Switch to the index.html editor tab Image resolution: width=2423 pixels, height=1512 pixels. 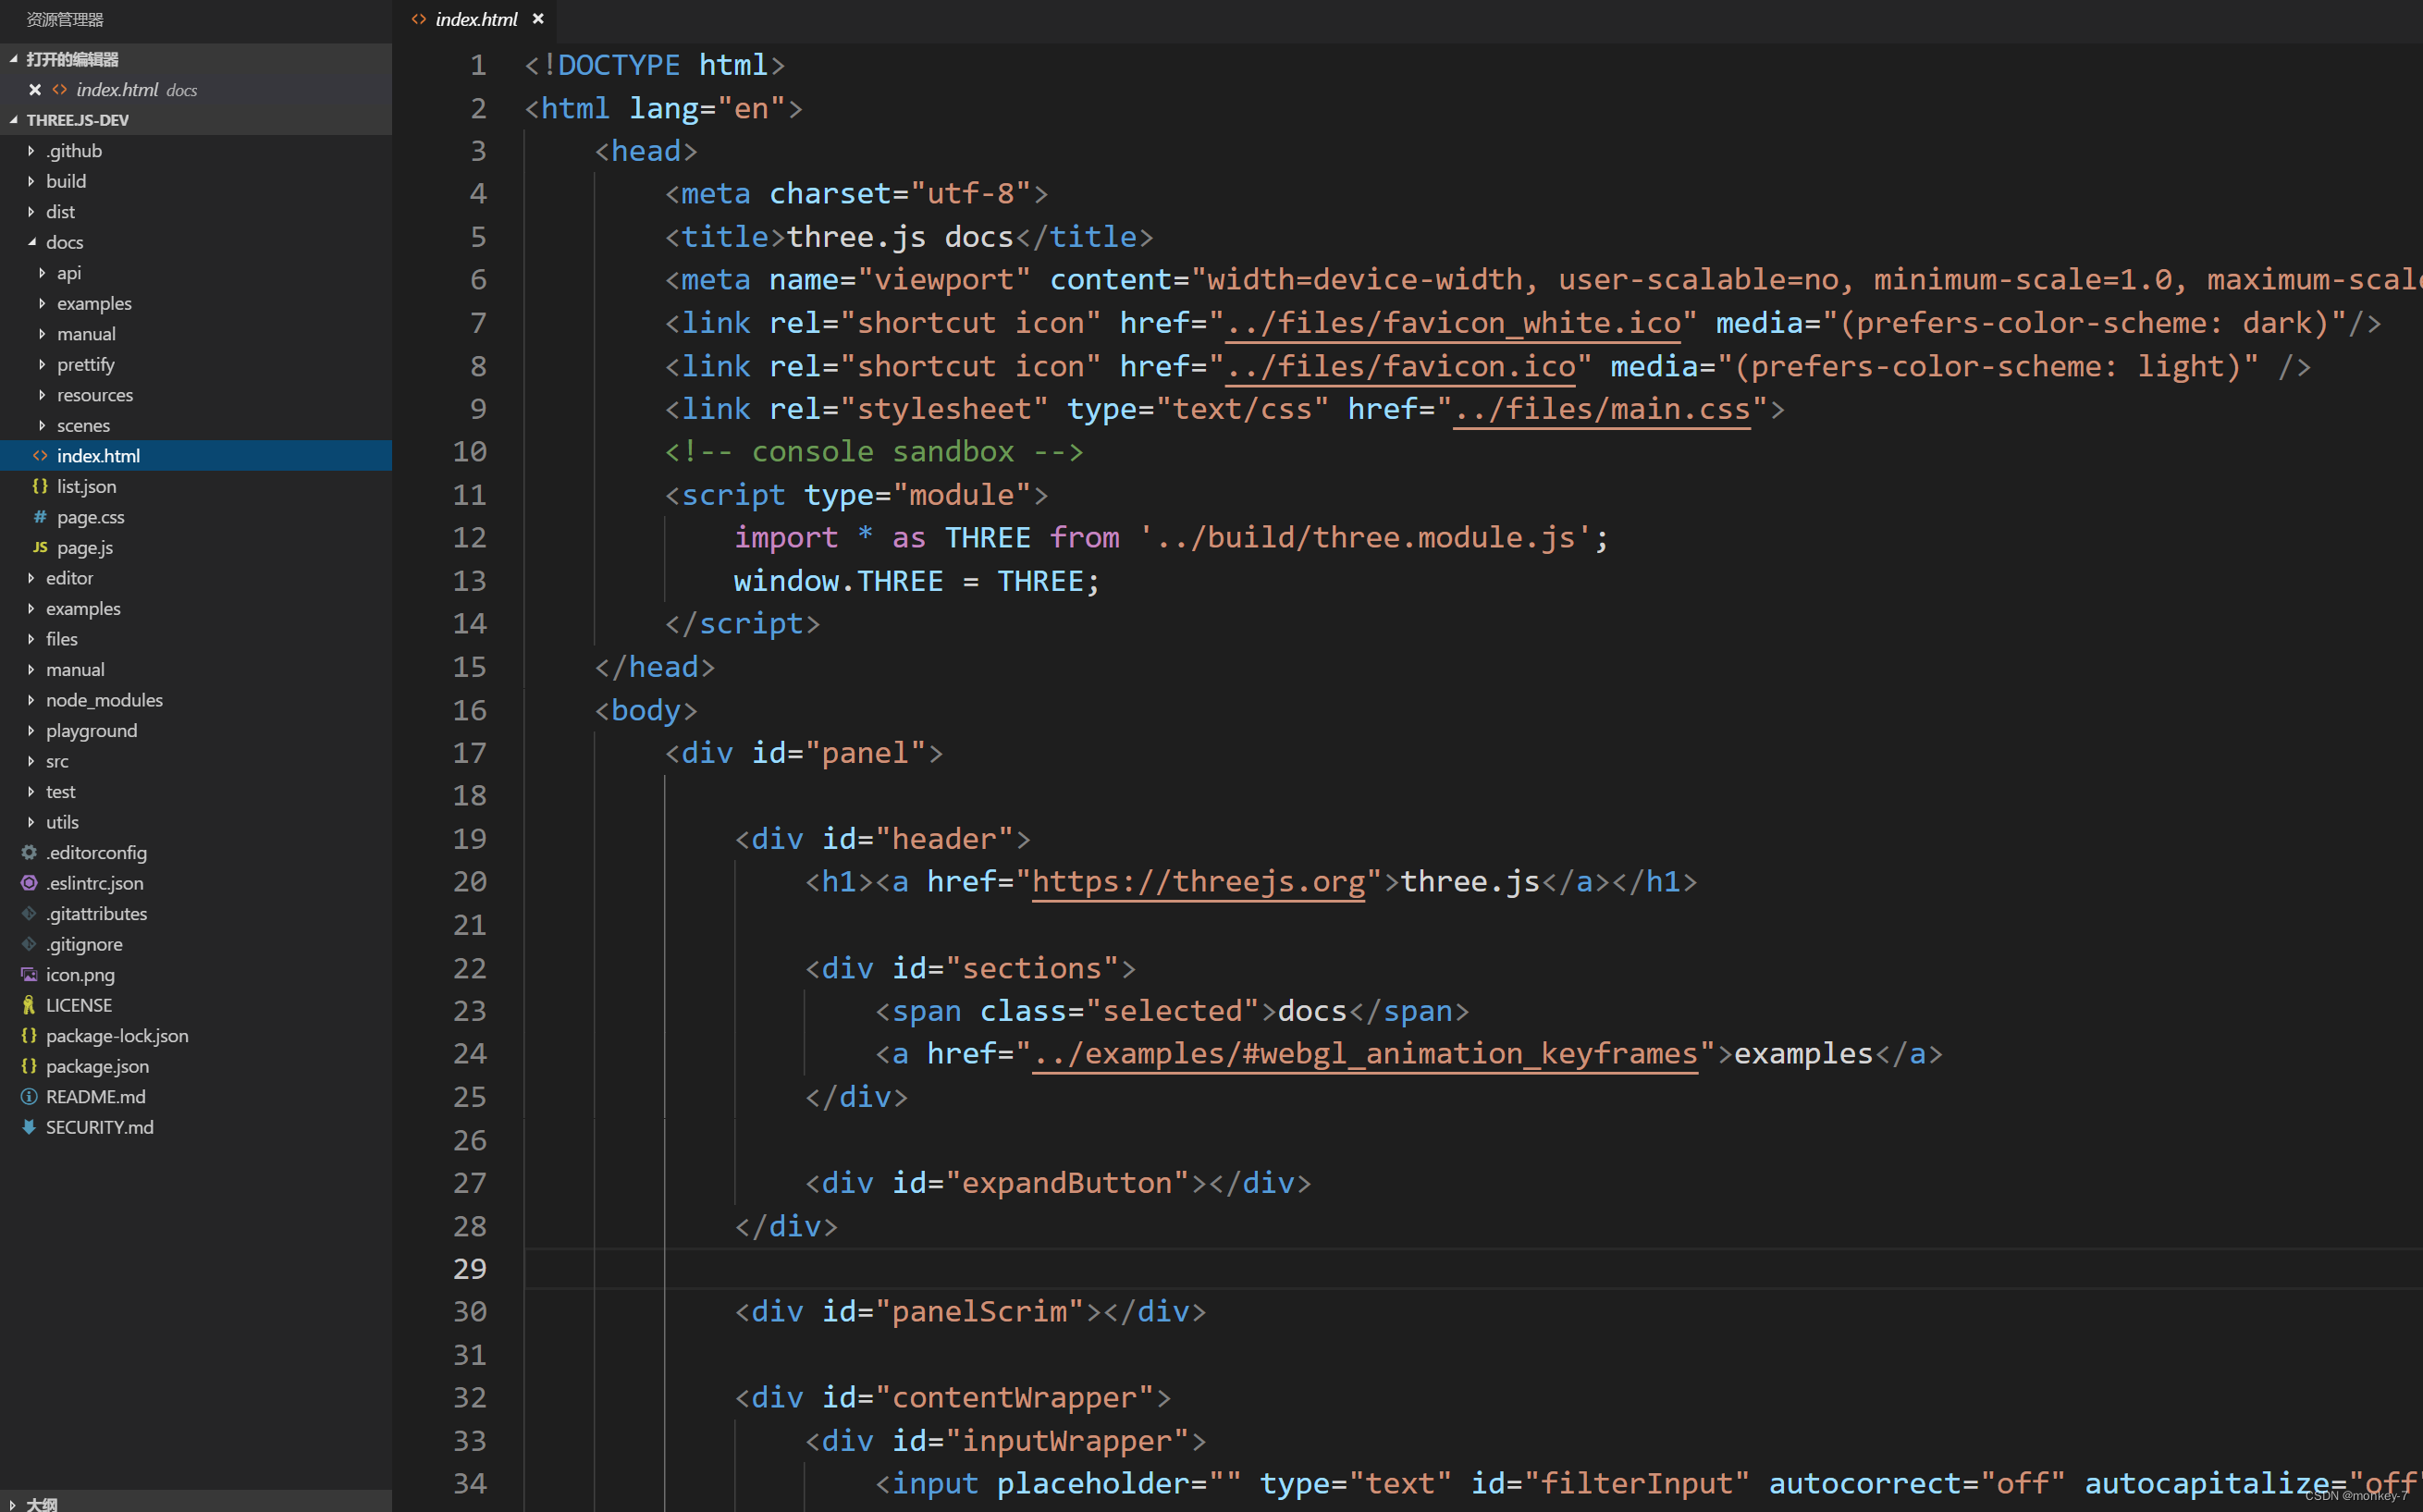(x=476, y=19)
